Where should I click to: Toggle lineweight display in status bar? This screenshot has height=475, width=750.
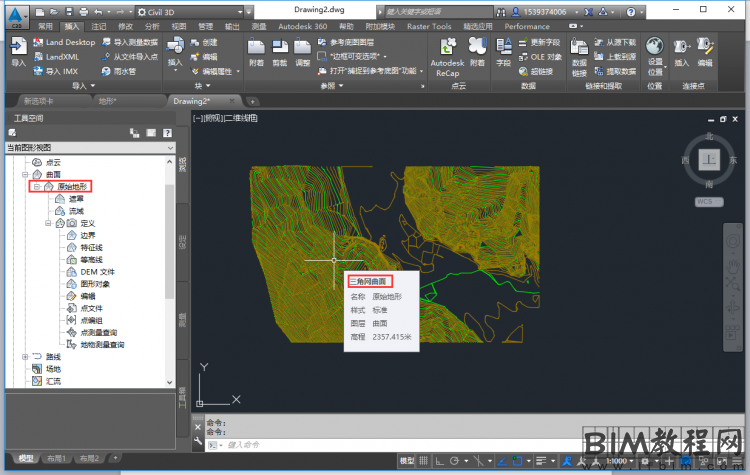pos(541,461)
